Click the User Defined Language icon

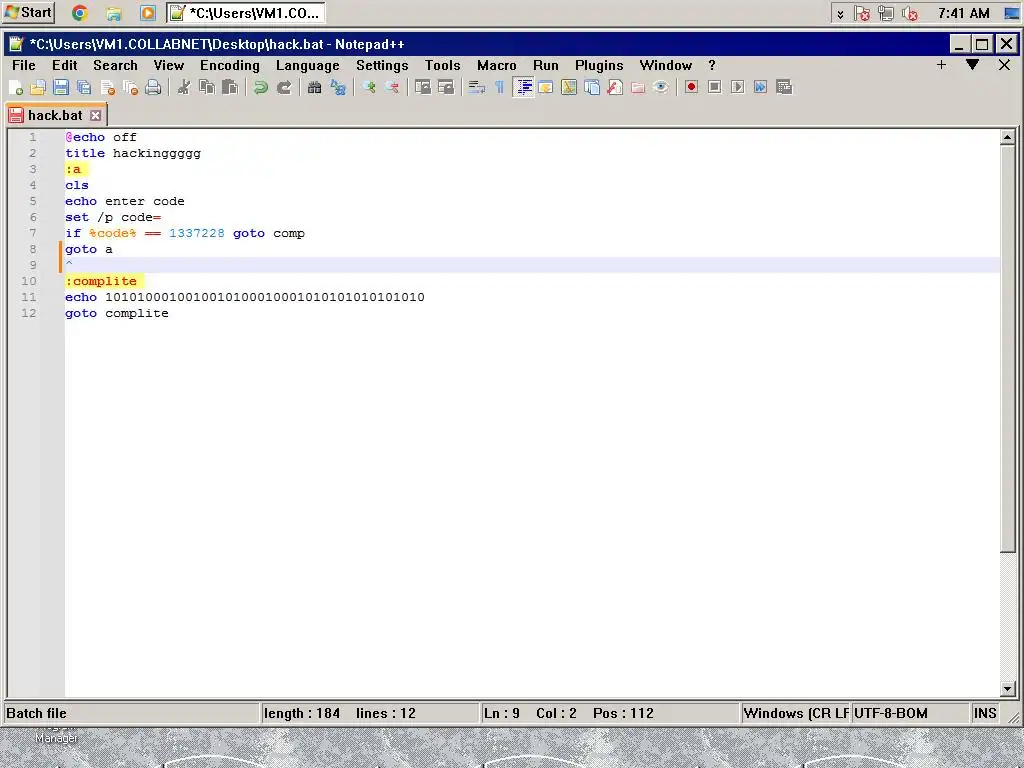546,88
